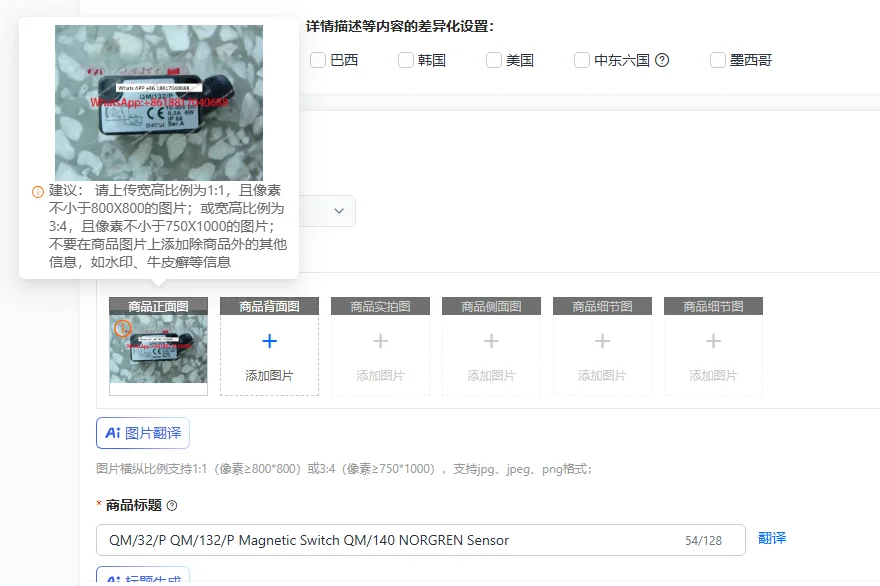Screen dimensions: 880x586
Task: Check the 韩国 country checkbox
Action: tap(405, 60)
